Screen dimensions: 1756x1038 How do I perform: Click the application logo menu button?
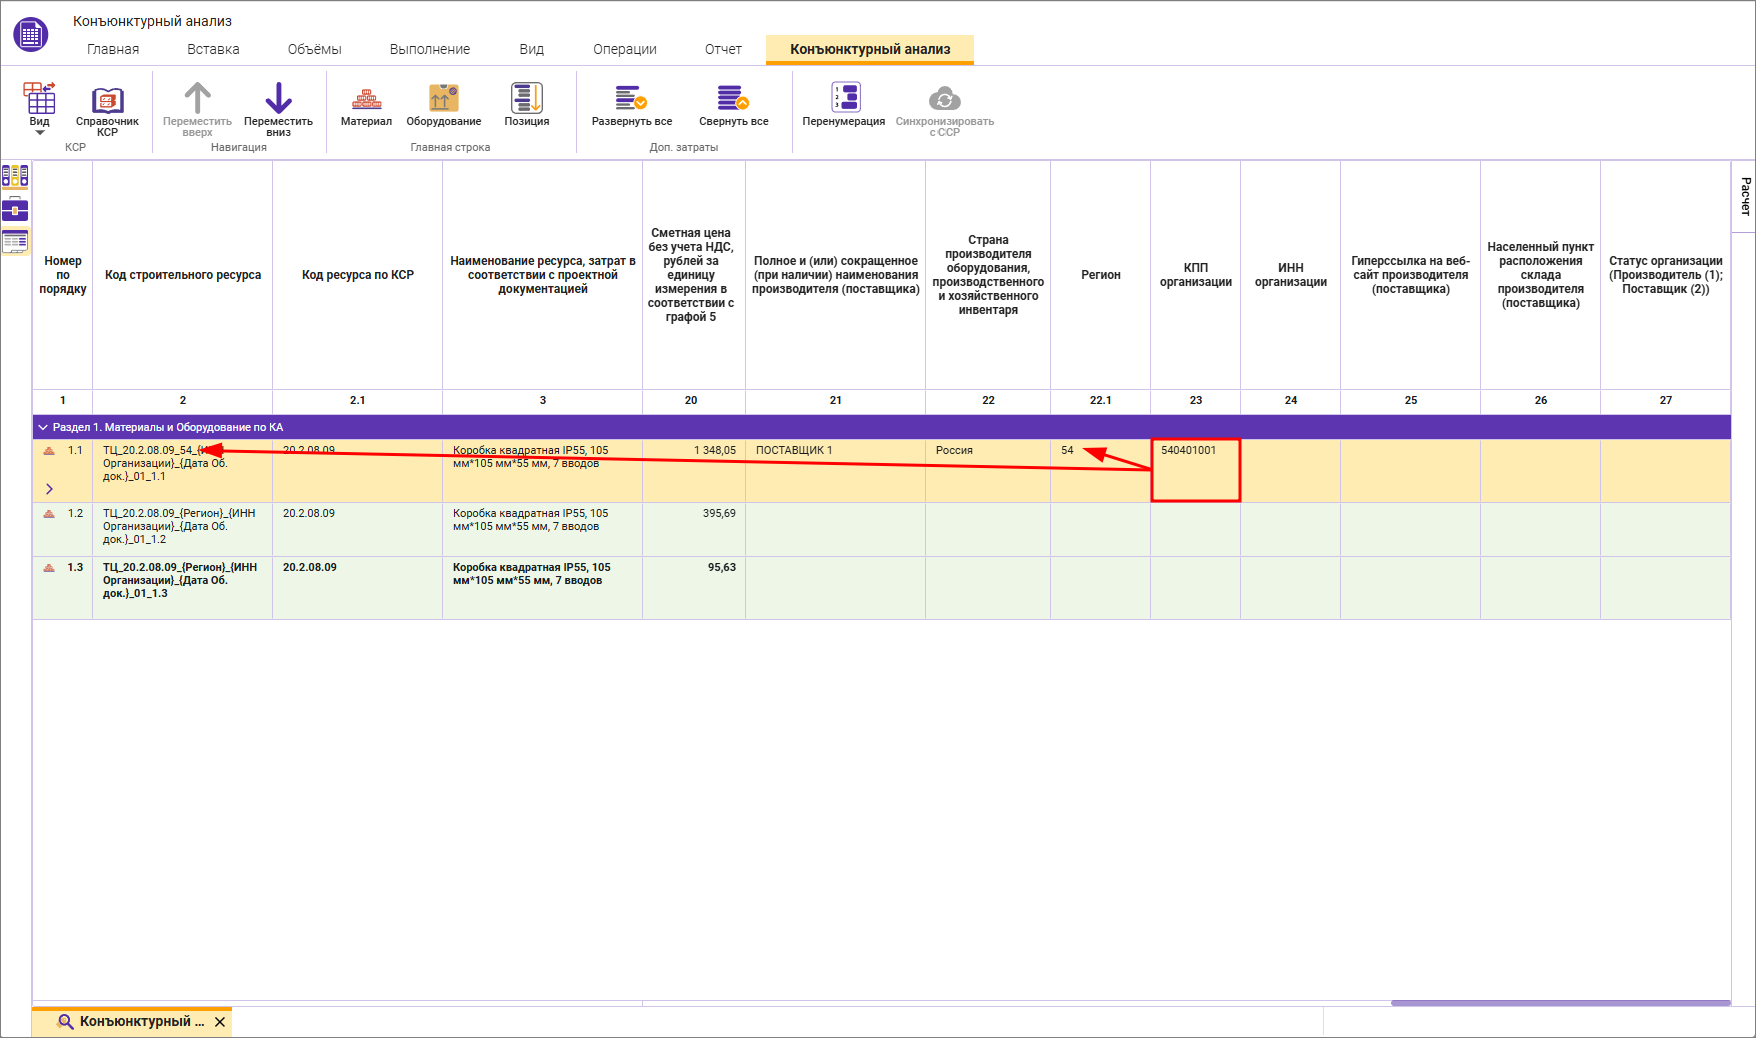30,35
